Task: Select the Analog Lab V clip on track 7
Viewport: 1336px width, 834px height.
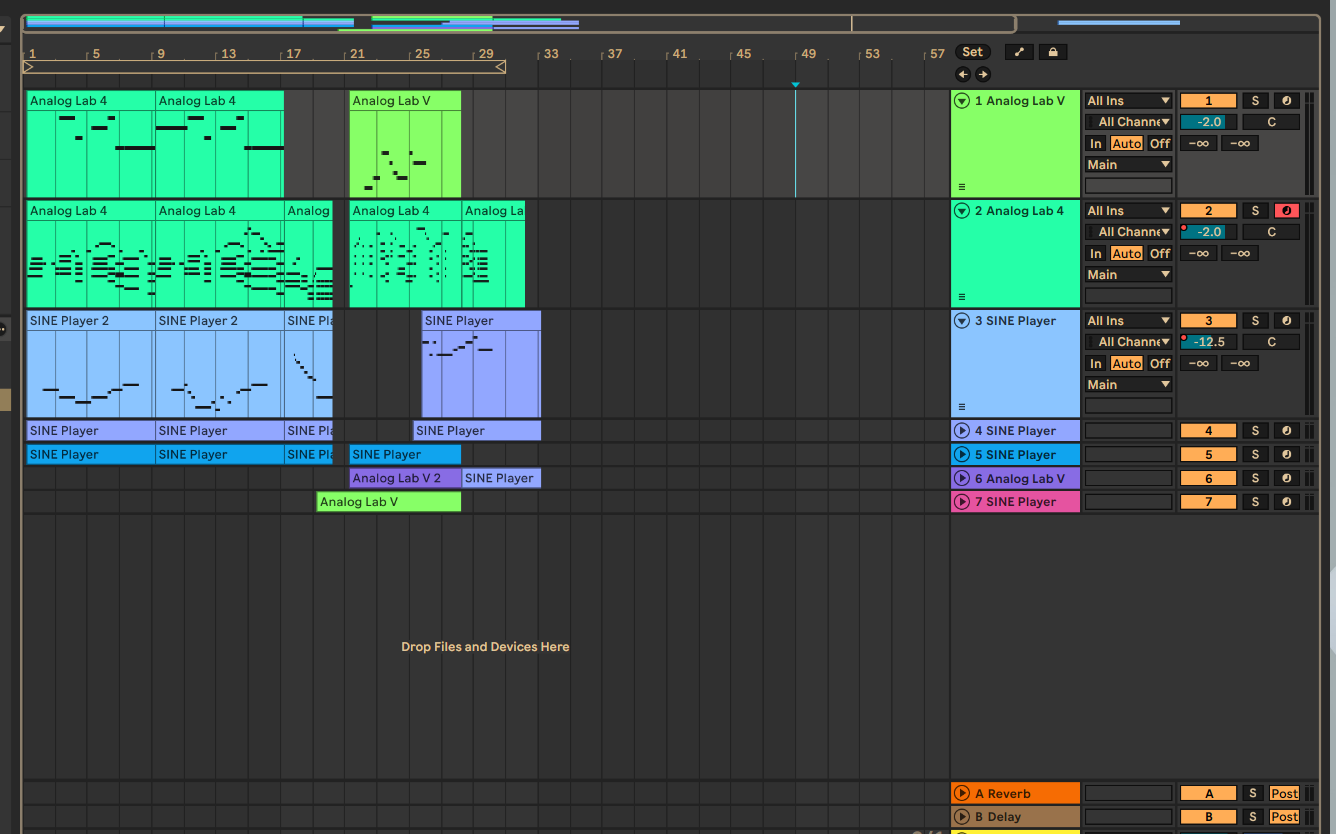Action: tap(389, 502)
